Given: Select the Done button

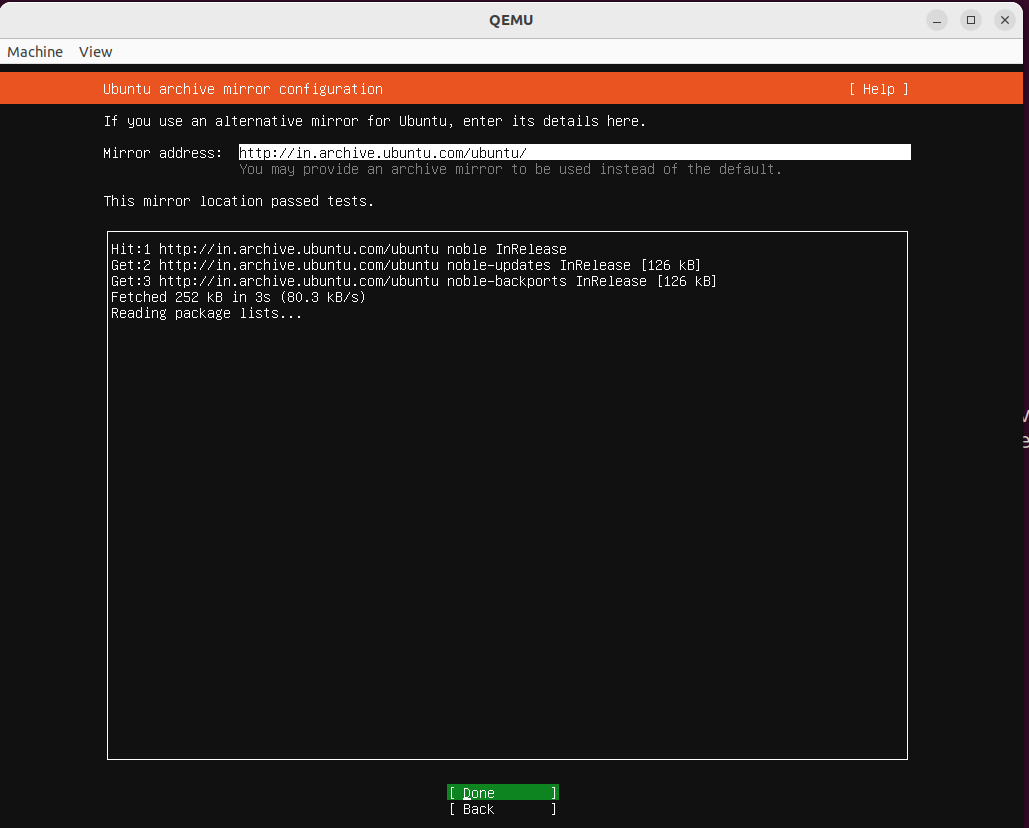Looking at the screenshot, I should [501, 792].
